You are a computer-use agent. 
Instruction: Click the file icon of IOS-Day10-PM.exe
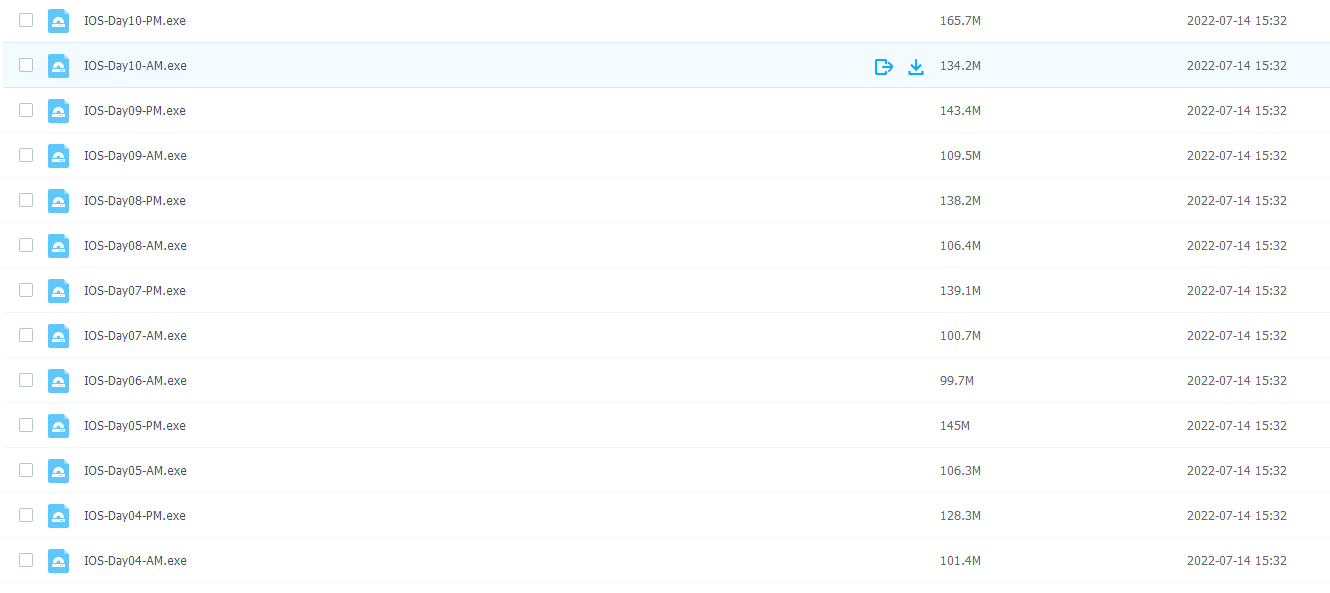(x=59, y=21)
